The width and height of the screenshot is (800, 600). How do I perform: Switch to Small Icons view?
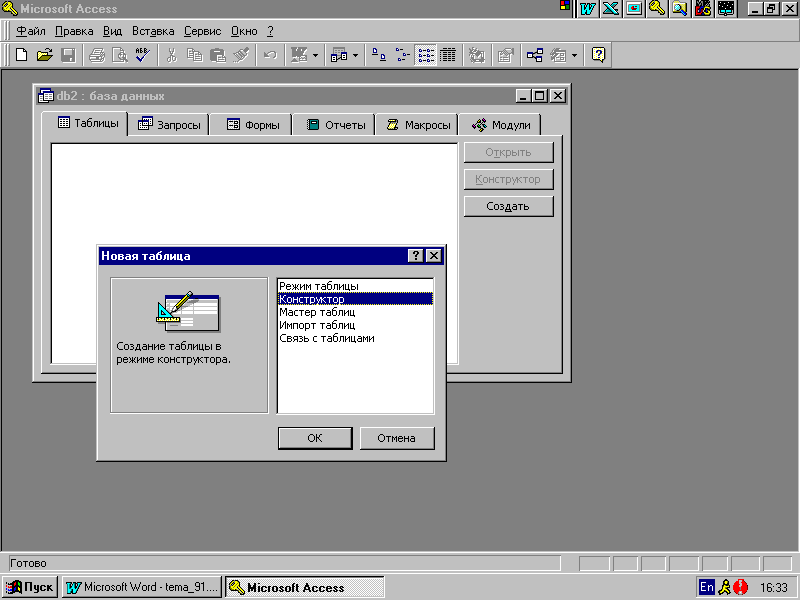pos(402,55)
